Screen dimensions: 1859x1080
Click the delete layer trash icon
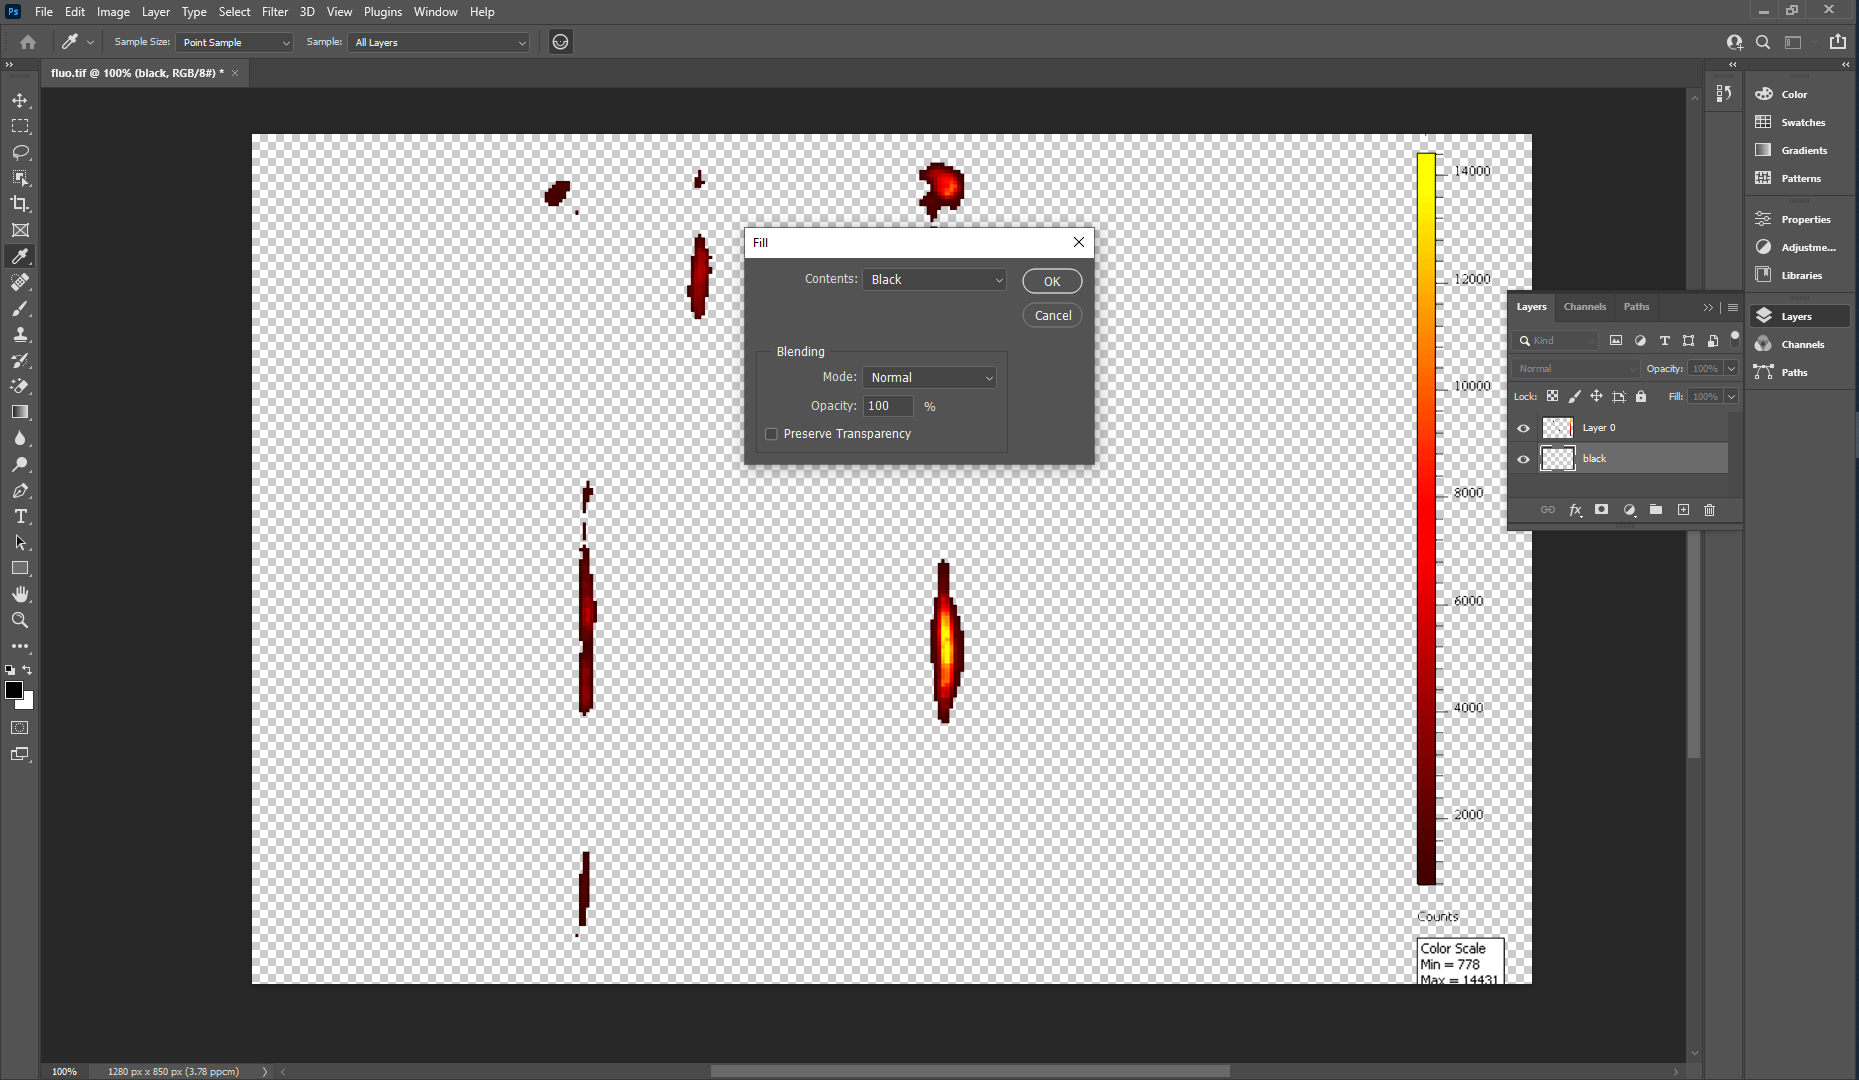(x=1709, y=510)
